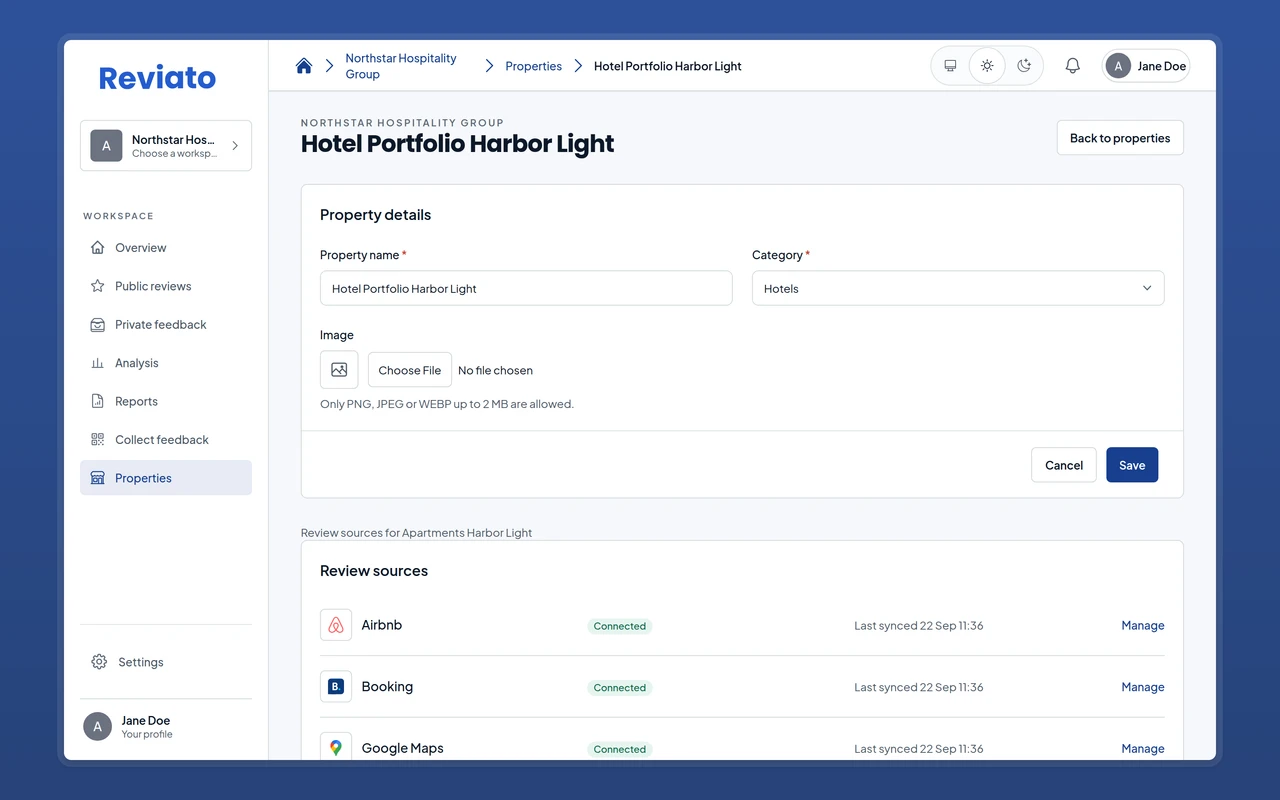Open the Category dropdown
The height and width of the screenshot is (800, 1280).
click(x=958, y=288)
